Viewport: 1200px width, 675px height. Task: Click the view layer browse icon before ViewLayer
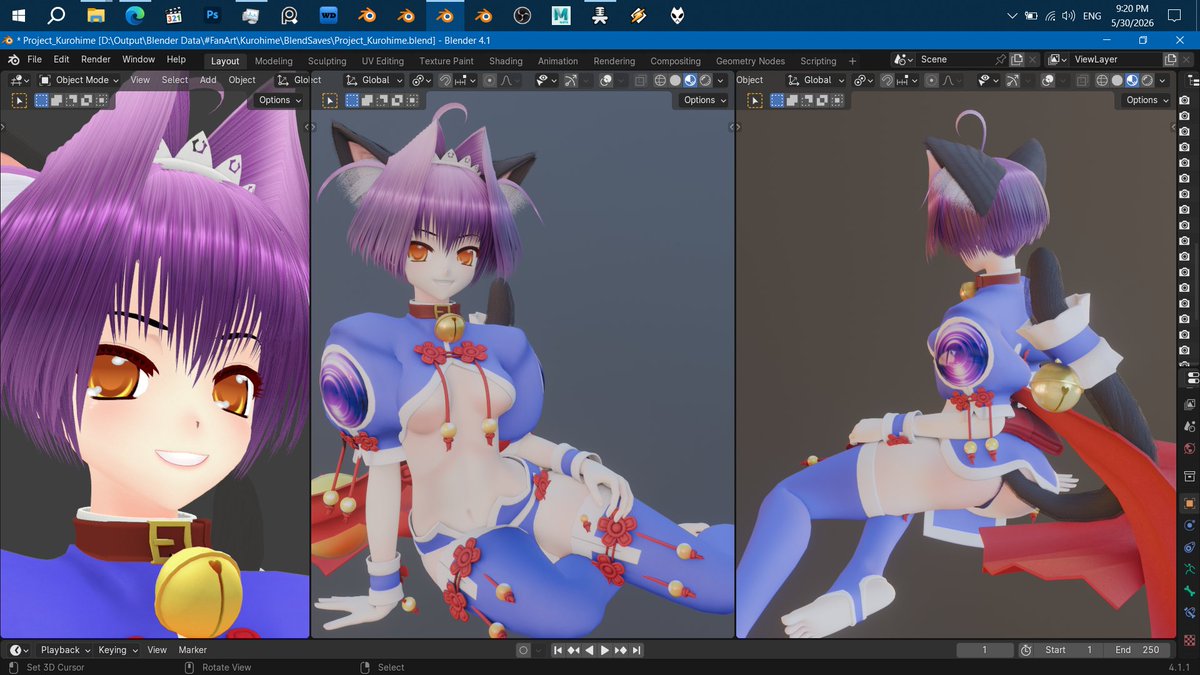pyautogui.click(x=1057, y=60)
